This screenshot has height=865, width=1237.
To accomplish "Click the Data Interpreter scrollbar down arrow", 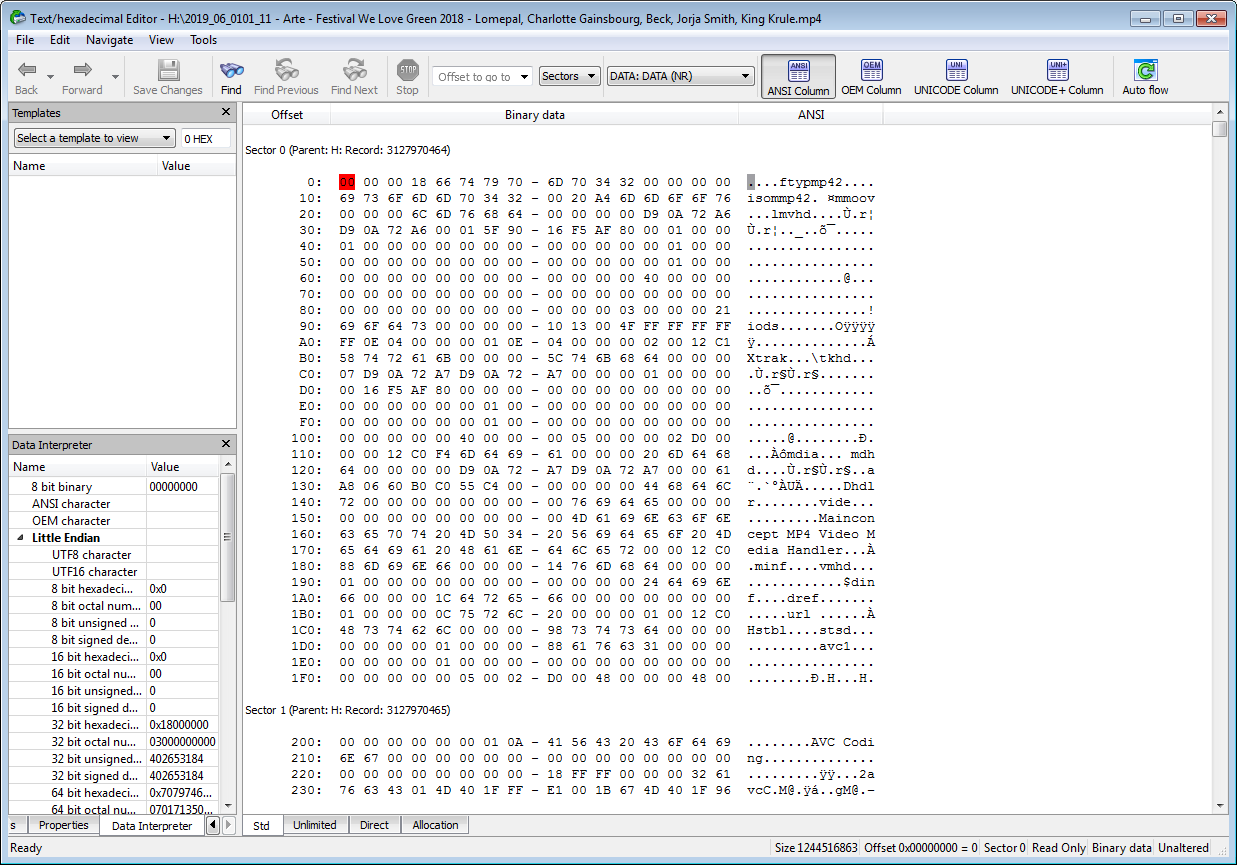I will (x=227, y=806).
